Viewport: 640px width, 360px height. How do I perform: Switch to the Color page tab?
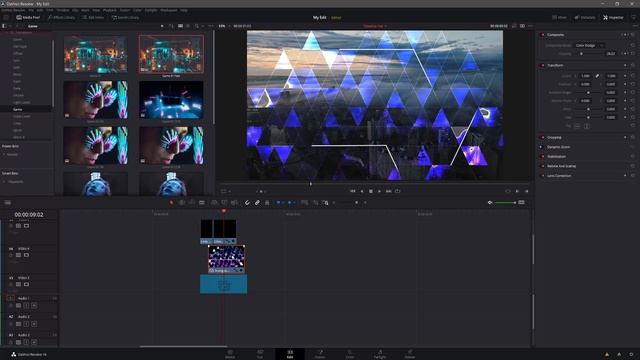point(350,354)
